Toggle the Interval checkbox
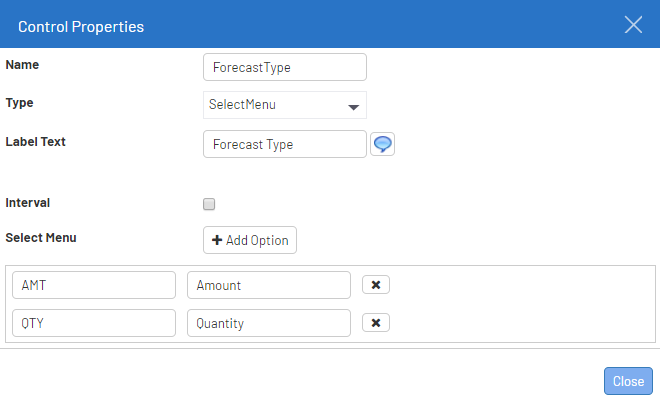 pyautogui.click(x=209, y=204)
